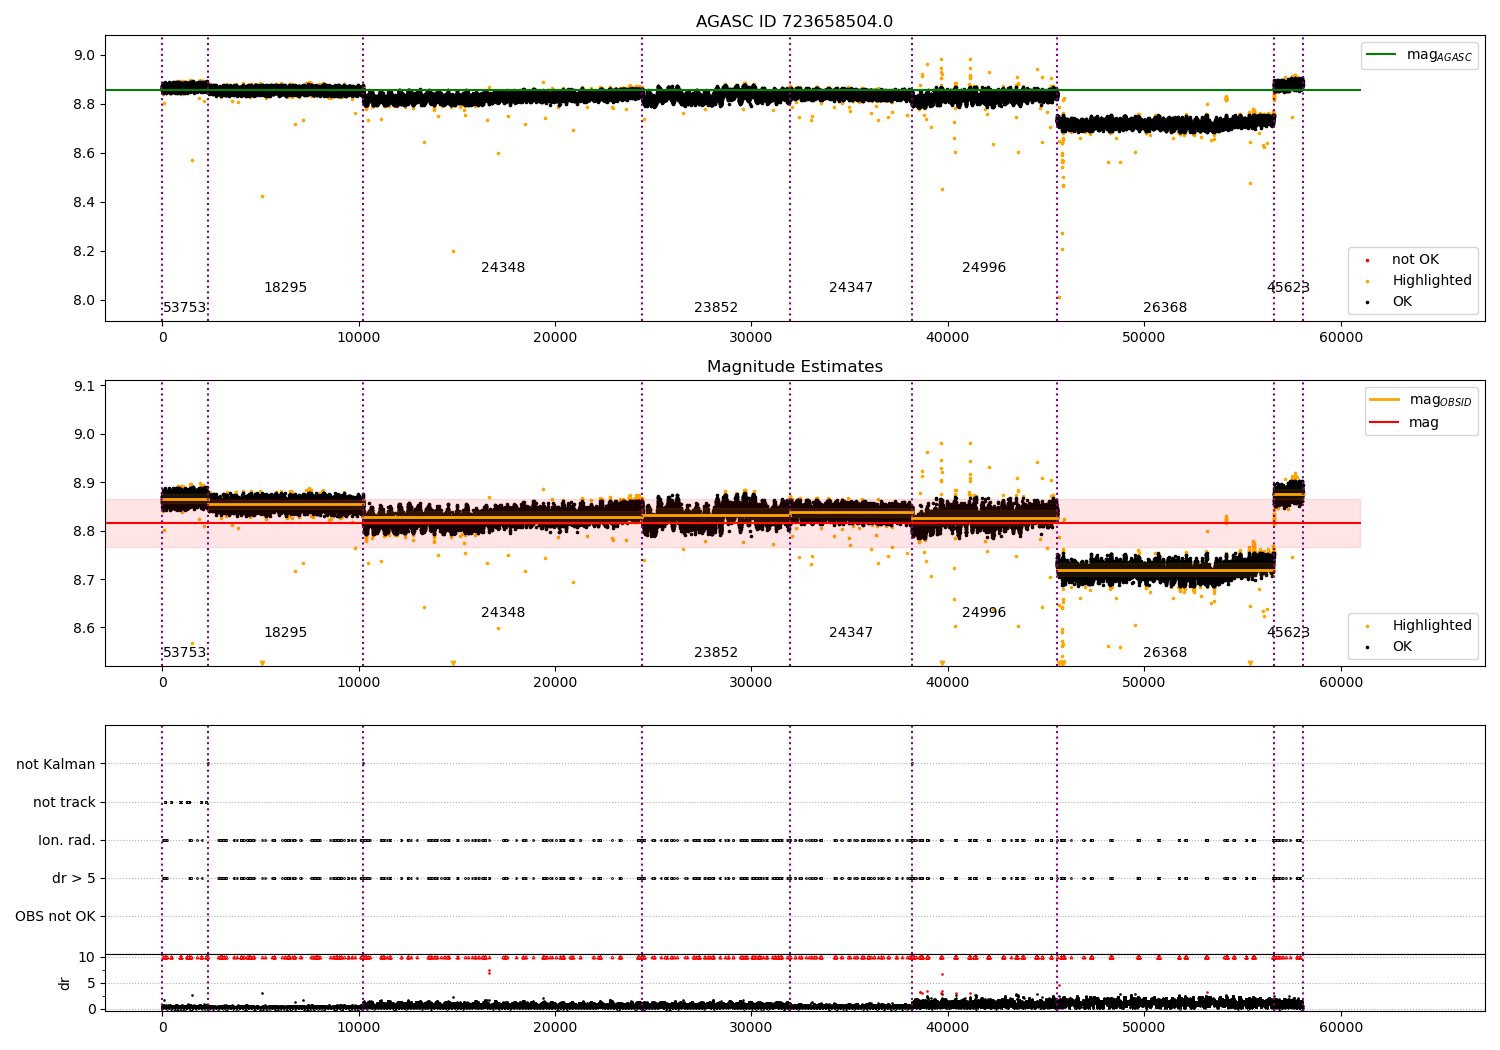Click obsid label 23852 in Magnitude Estimates plot
The height and width of the screenshot is (1050, 1500).
pyautogui.click(x=716, y=653)
